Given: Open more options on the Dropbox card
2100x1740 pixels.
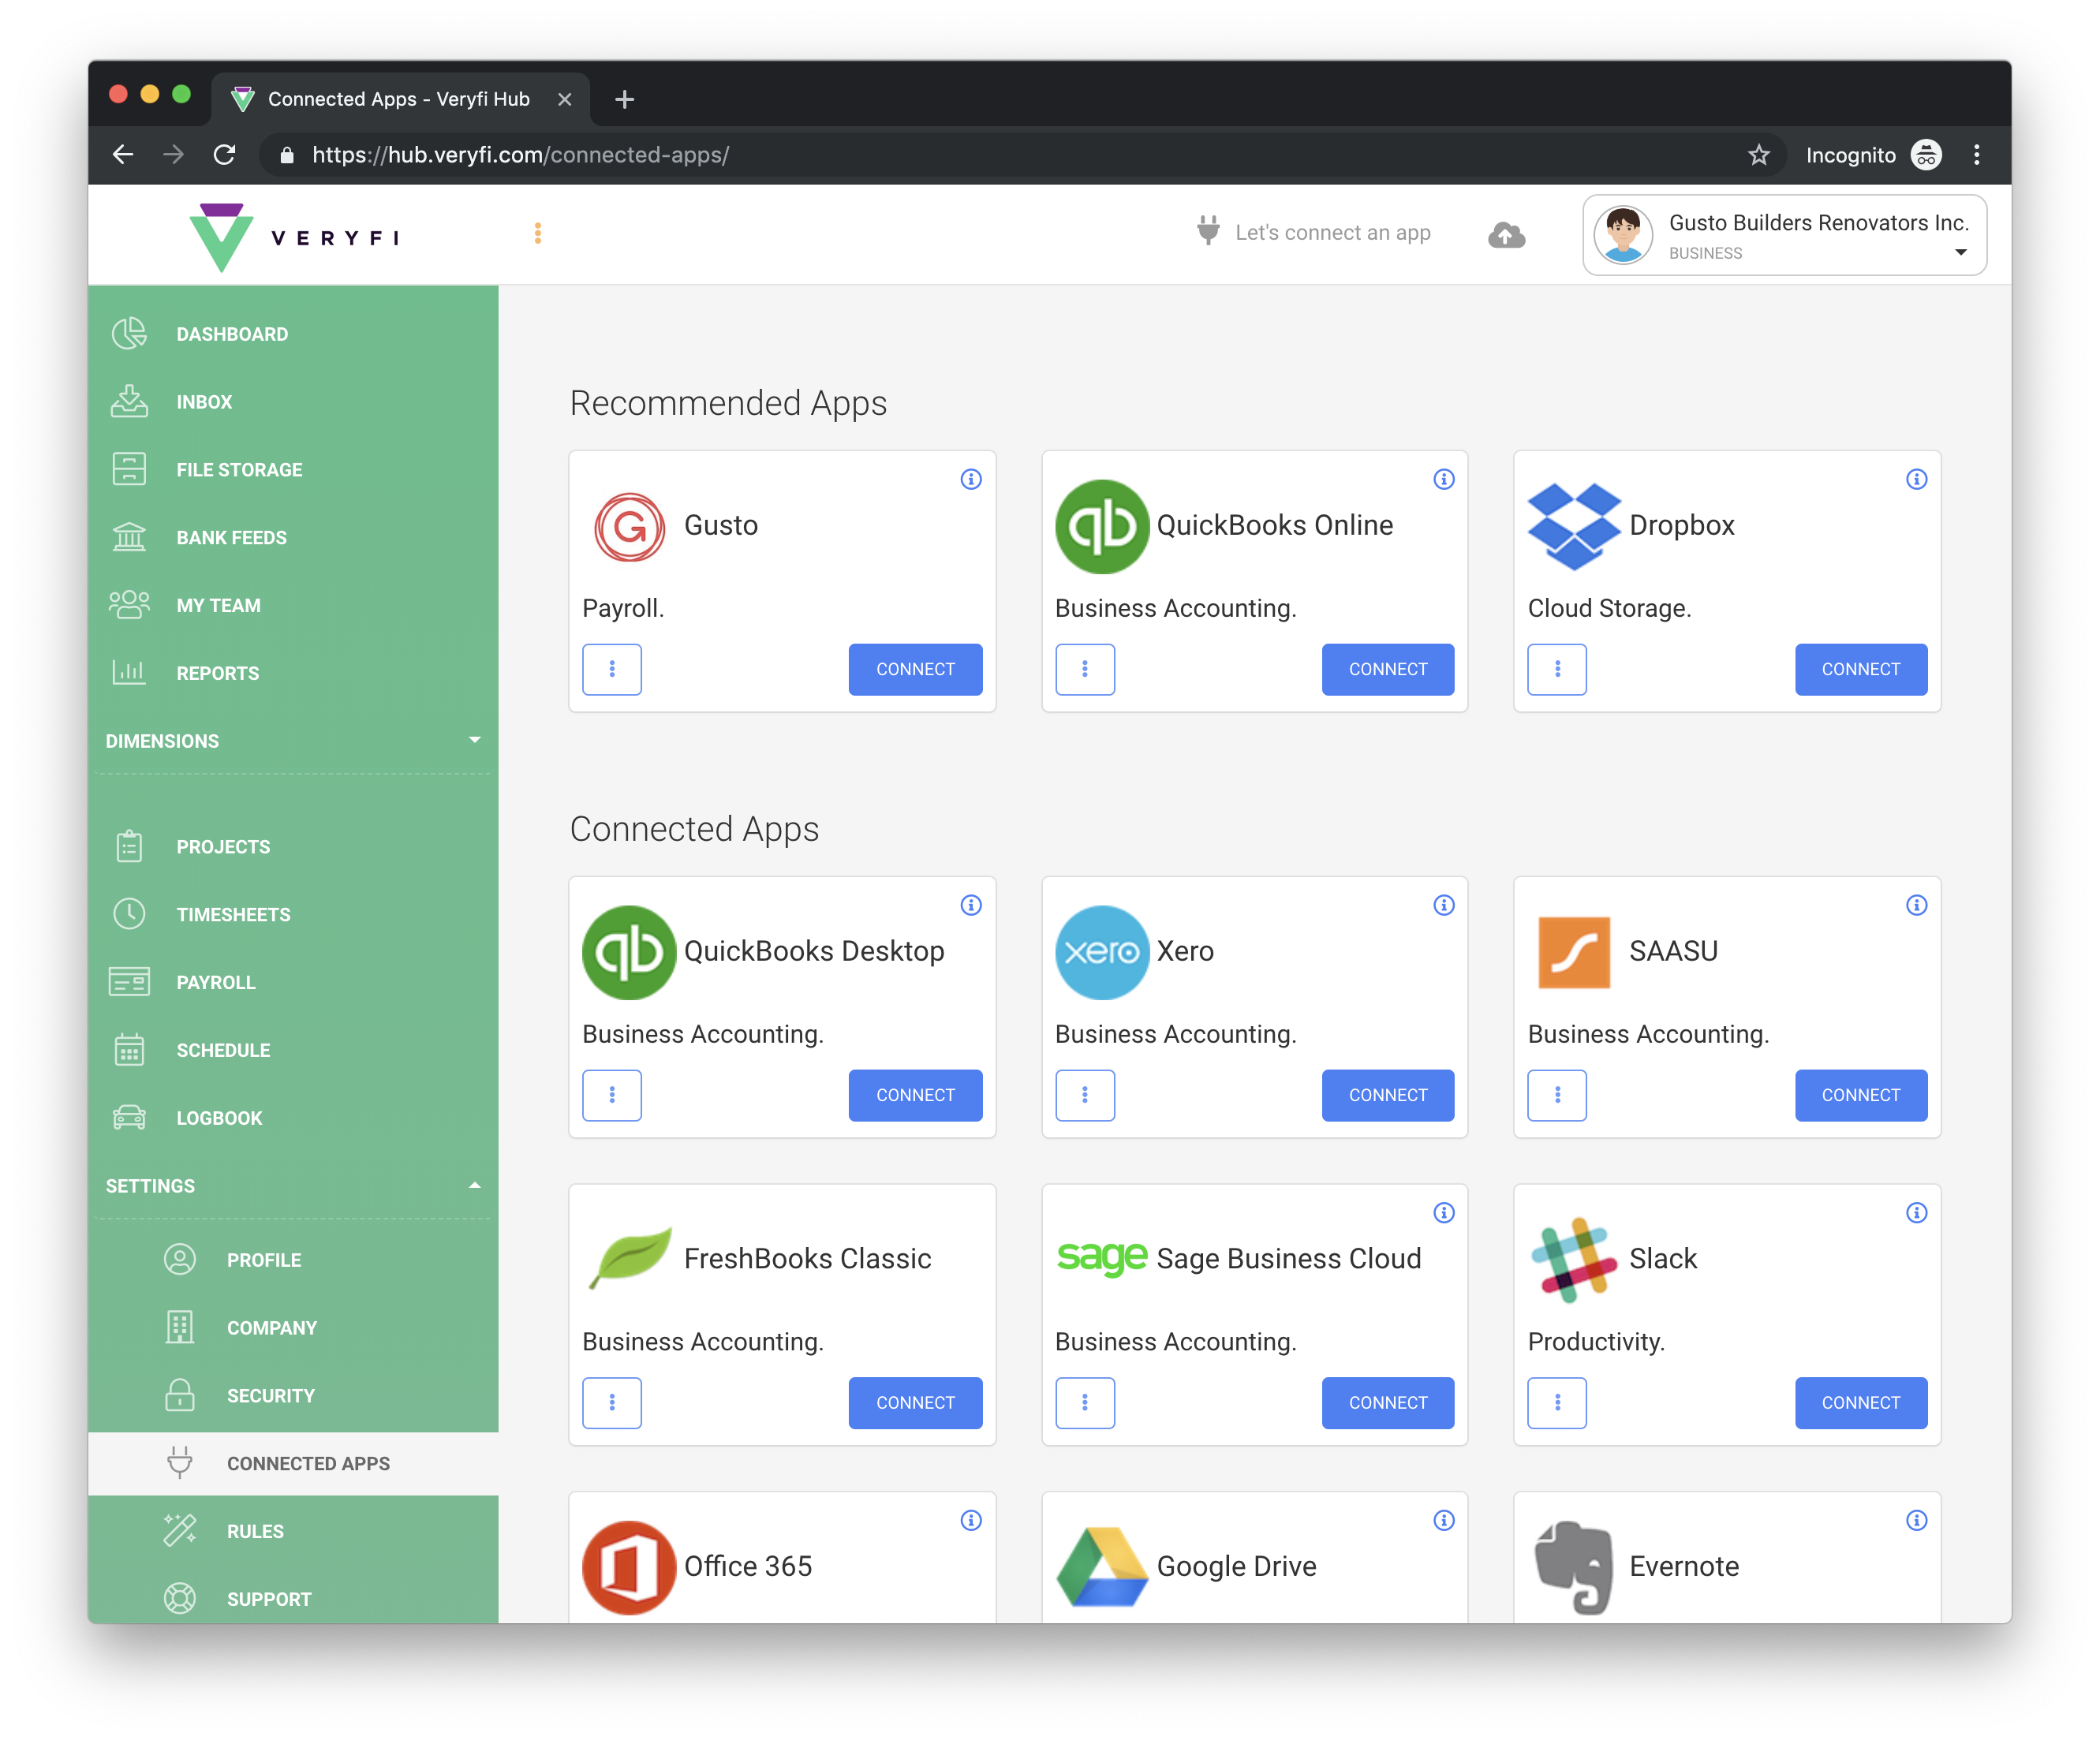Looking at the screenshot, I should click(x=1557, y=669).
